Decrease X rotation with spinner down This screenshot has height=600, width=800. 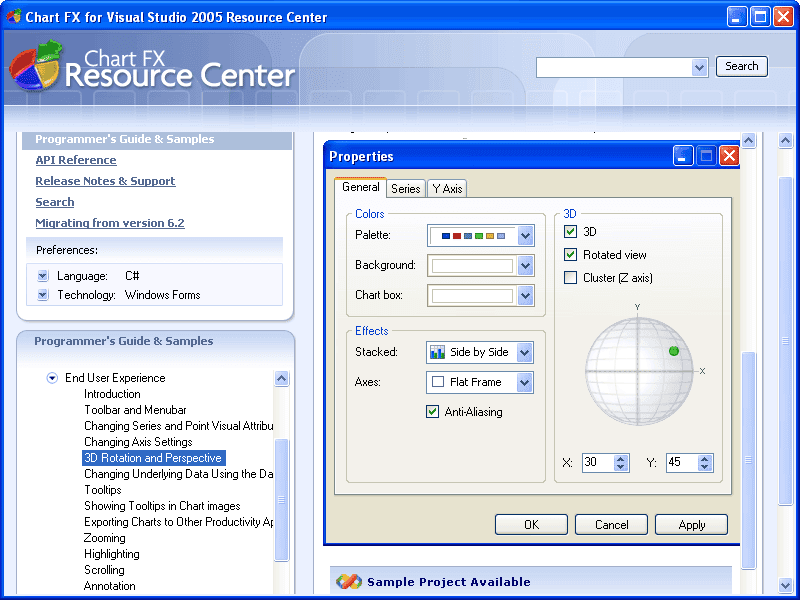[620, 467]
